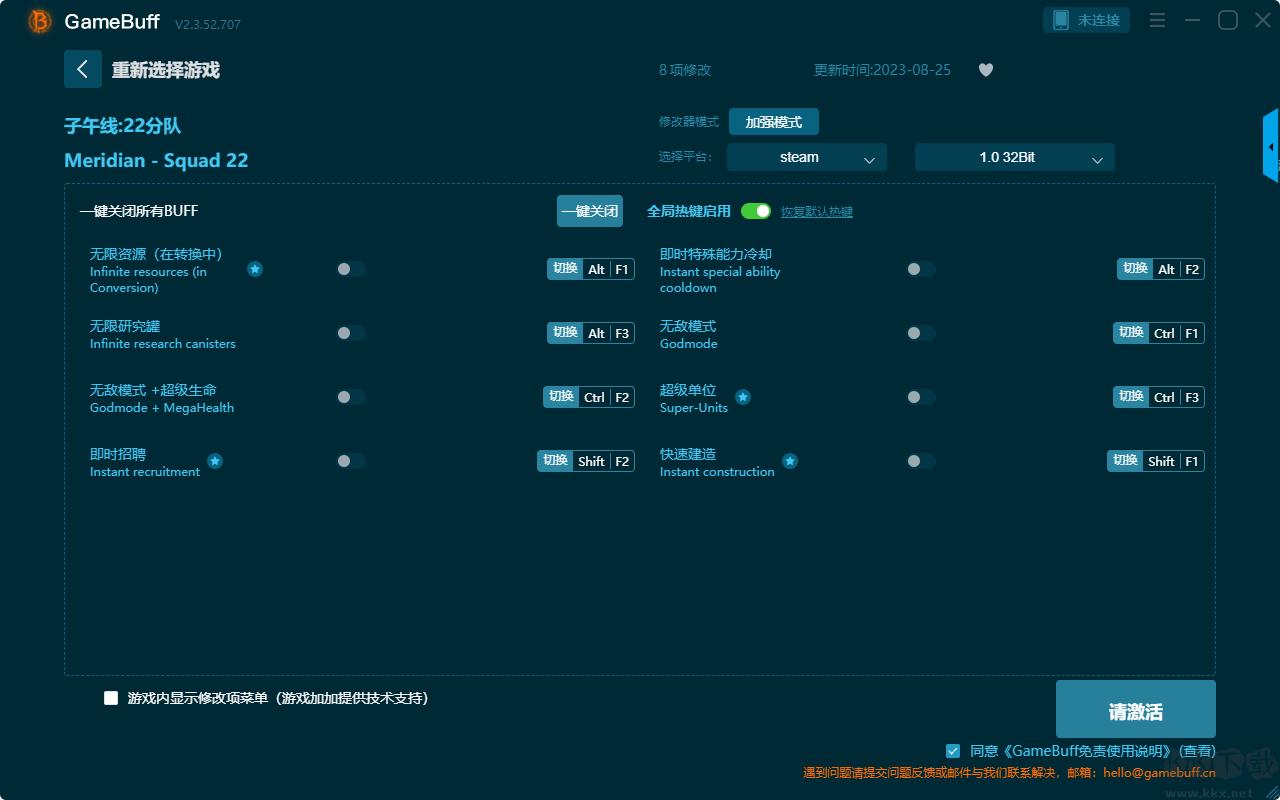Viewport: 1280px width, 800px height.
Task: Click the 更新时间:2023-08-25 text
Action: [882, 70]
